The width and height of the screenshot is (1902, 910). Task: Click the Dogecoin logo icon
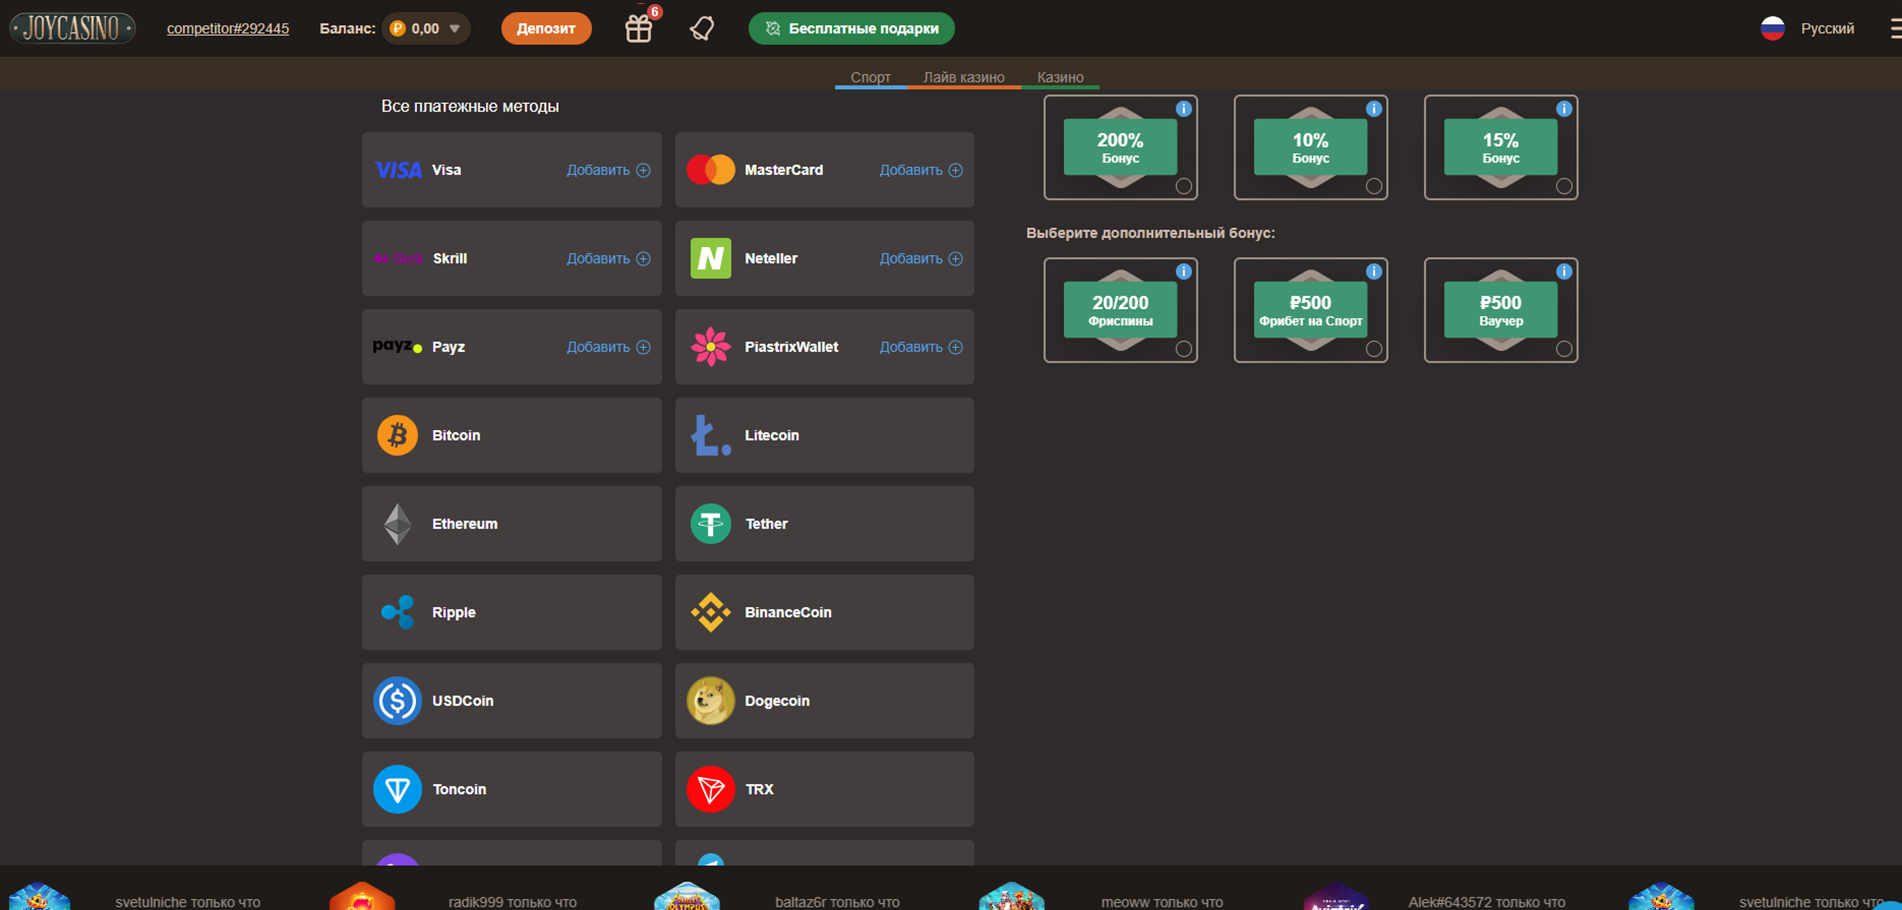click(710, 701)
